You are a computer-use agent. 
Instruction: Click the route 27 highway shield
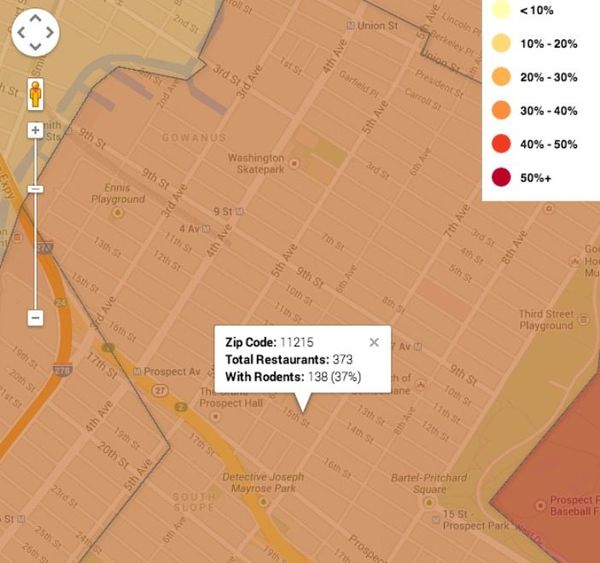point(160,391)
